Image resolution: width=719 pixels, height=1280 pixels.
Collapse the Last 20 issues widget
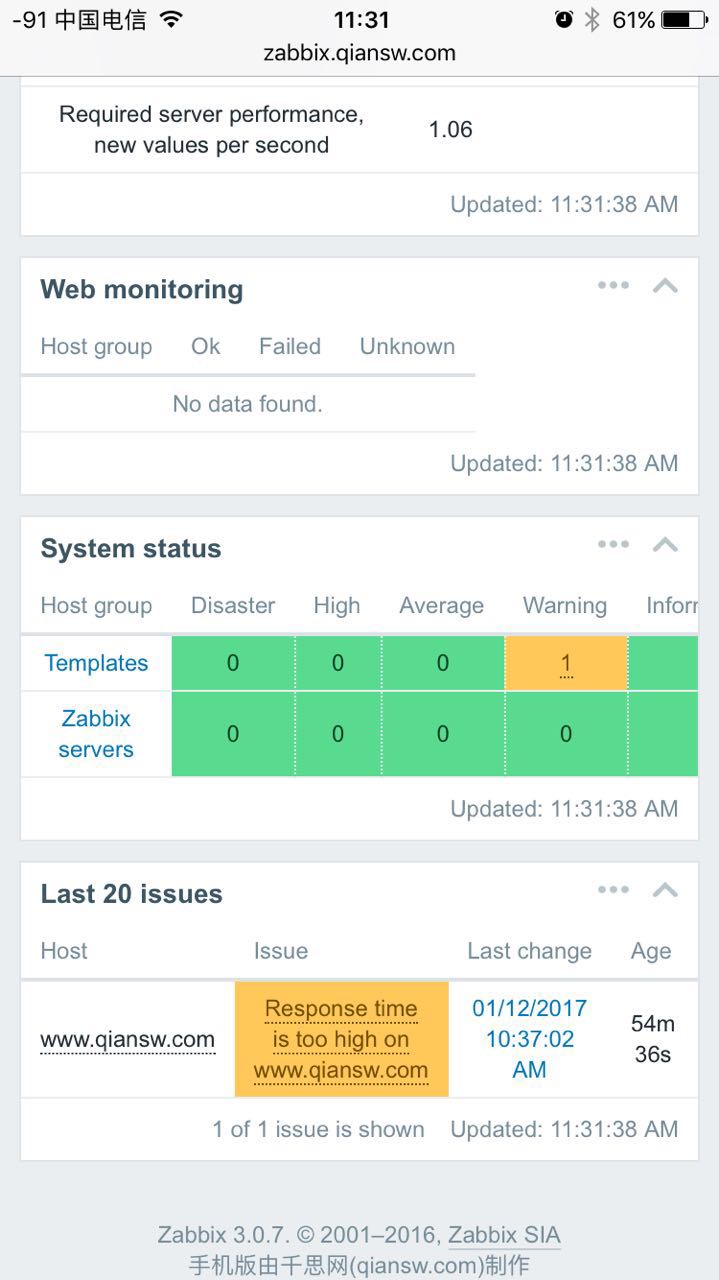pyautogui.click(x=665, y=890)
